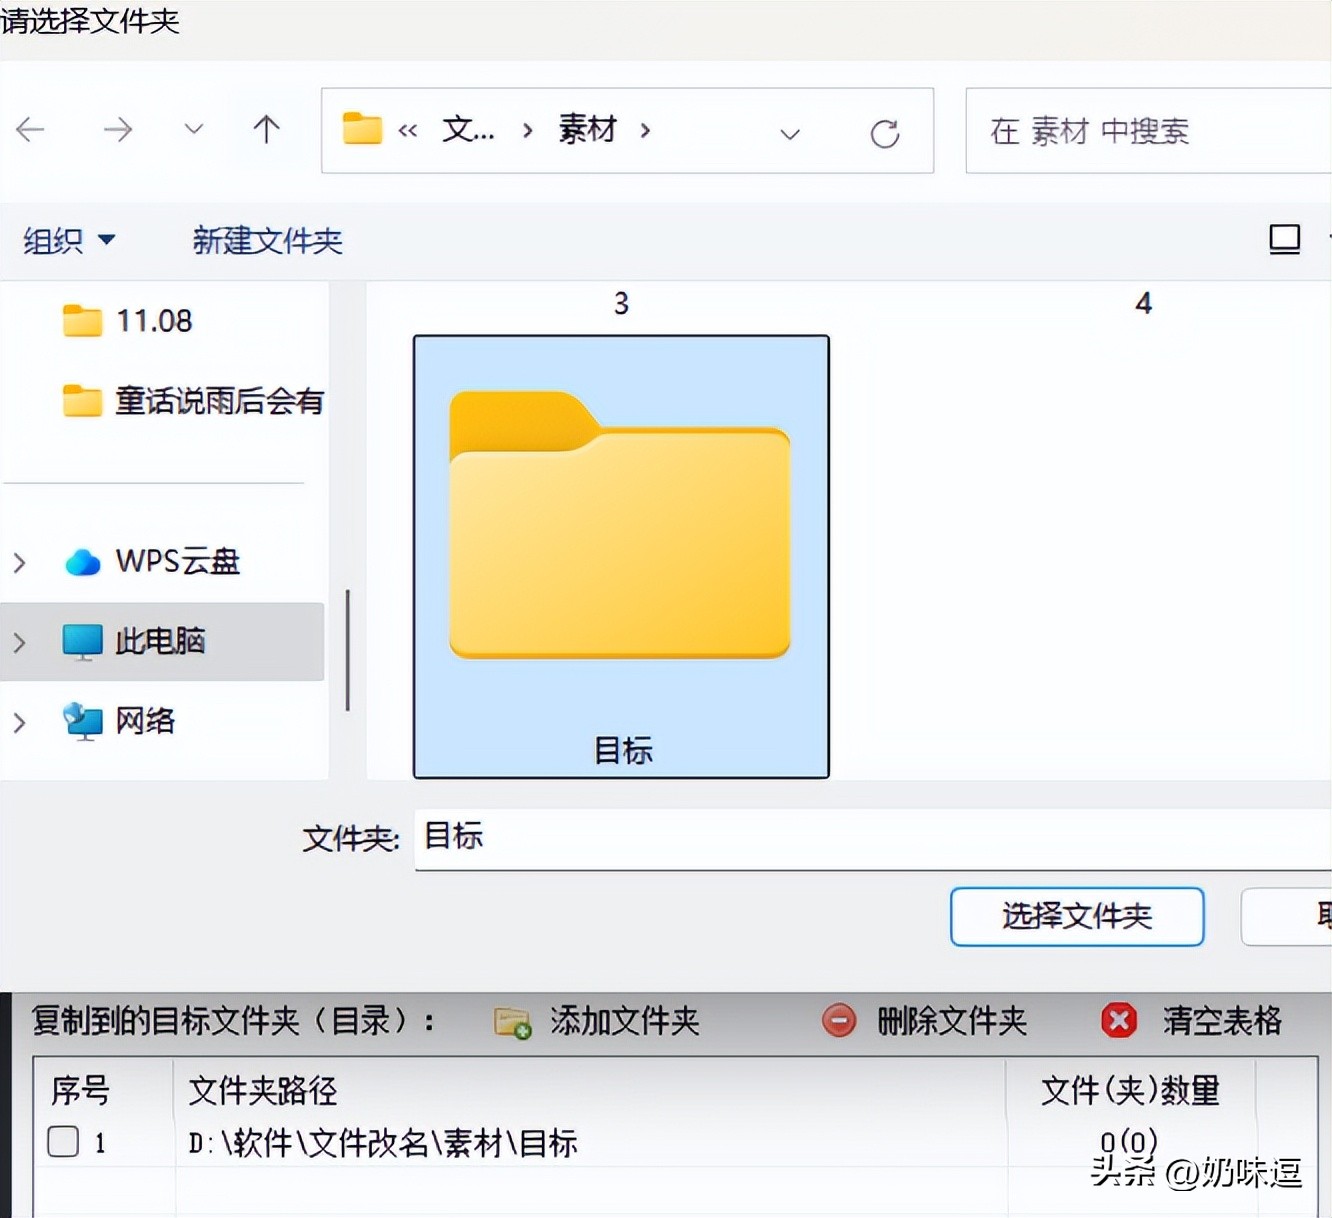This screenshot has width=1332, height=1218.
Task: Click the 文件(夹)数量 column header
Action: (x=1130, y=1090)
